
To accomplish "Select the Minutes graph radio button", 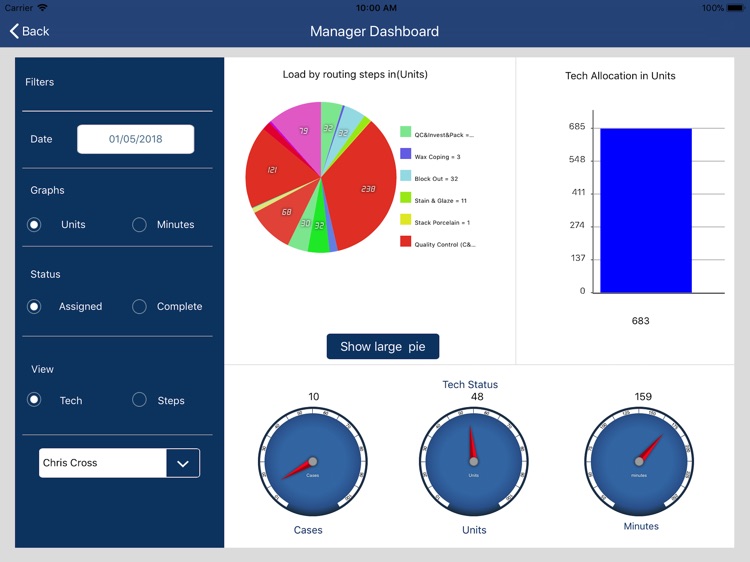I will [139, 224].
